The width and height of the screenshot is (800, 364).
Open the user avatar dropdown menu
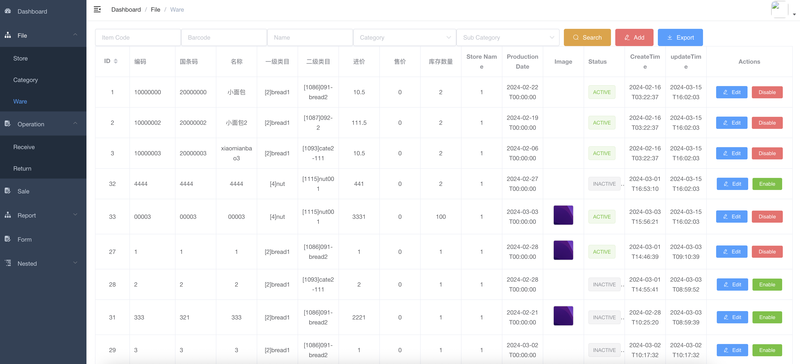pyautogui.click(x=783, y=10)
